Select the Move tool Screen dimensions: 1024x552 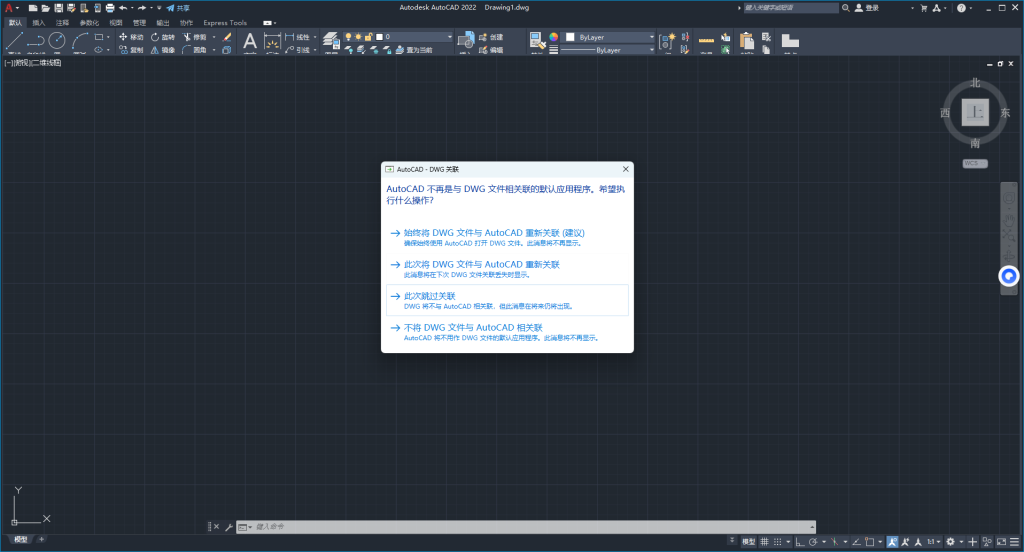pyautogui.click(x=131, y=37)
